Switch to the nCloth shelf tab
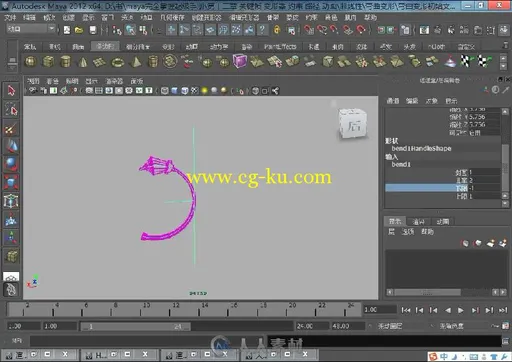The height and width of the screenshot is (362, 512). tap(436, 47)
